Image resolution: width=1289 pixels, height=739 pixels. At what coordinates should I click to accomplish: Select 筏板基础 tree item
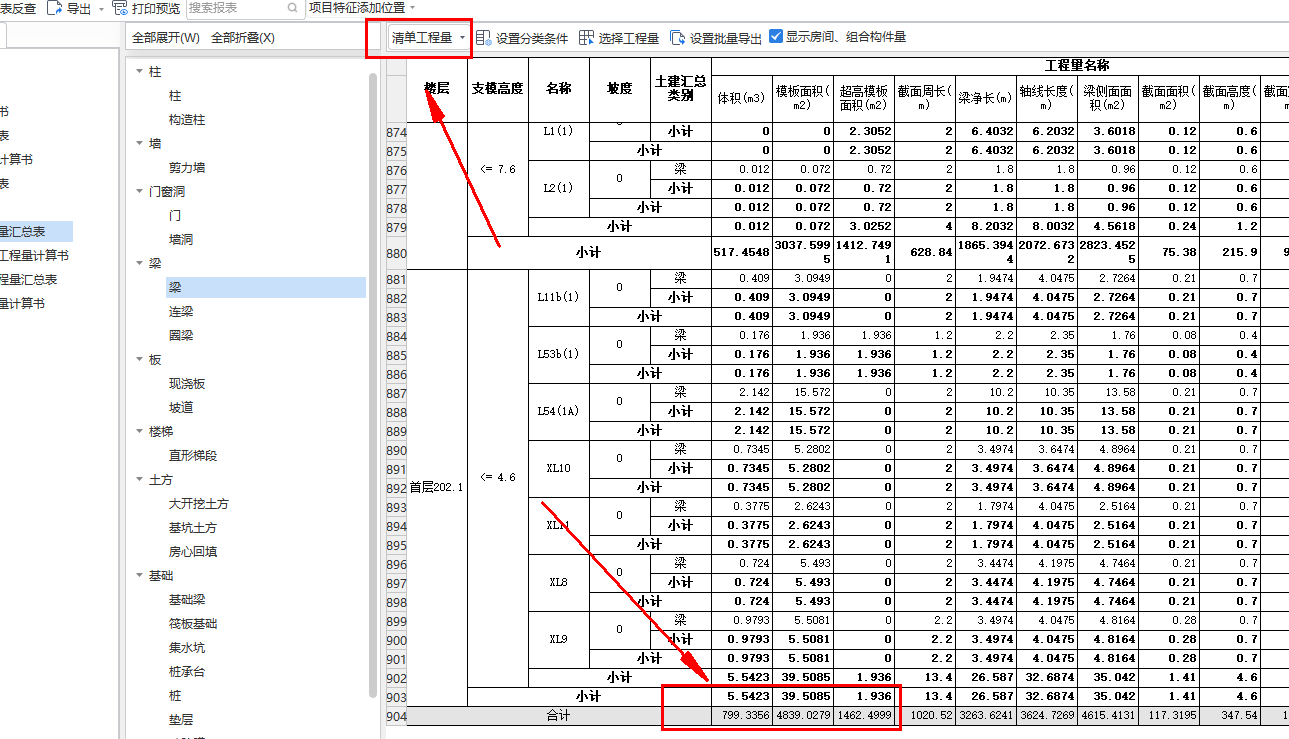click(x=193, y=624)
